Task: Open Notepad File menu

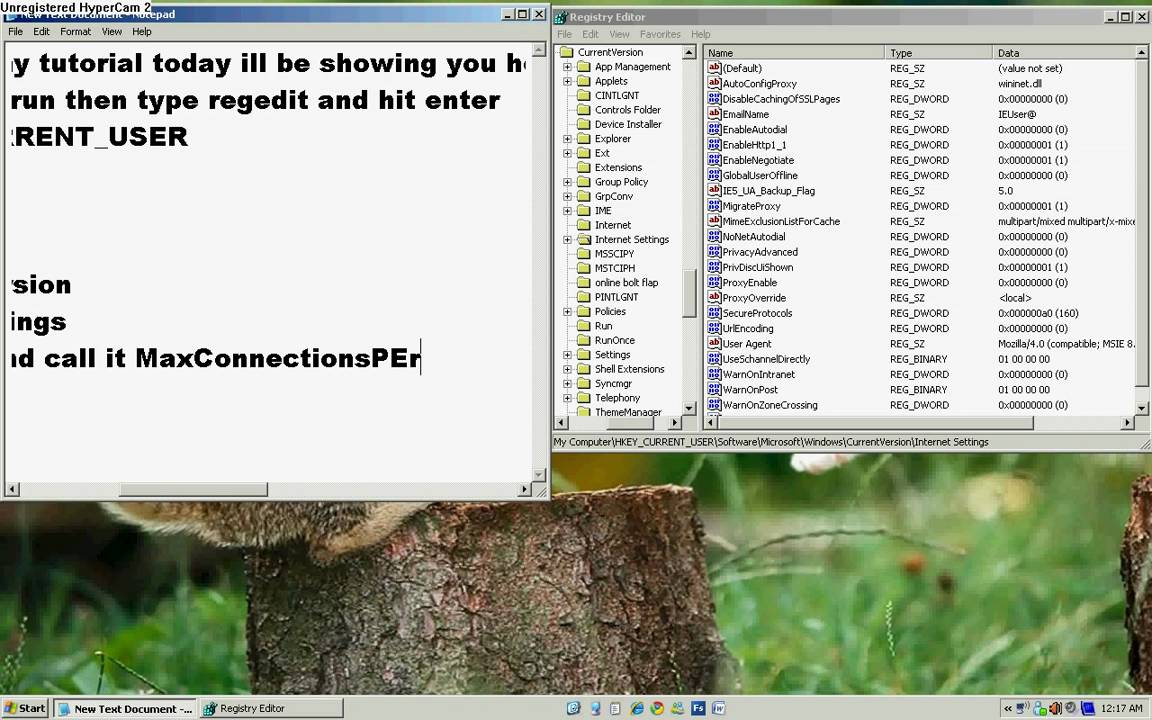Action: point(15,32)
